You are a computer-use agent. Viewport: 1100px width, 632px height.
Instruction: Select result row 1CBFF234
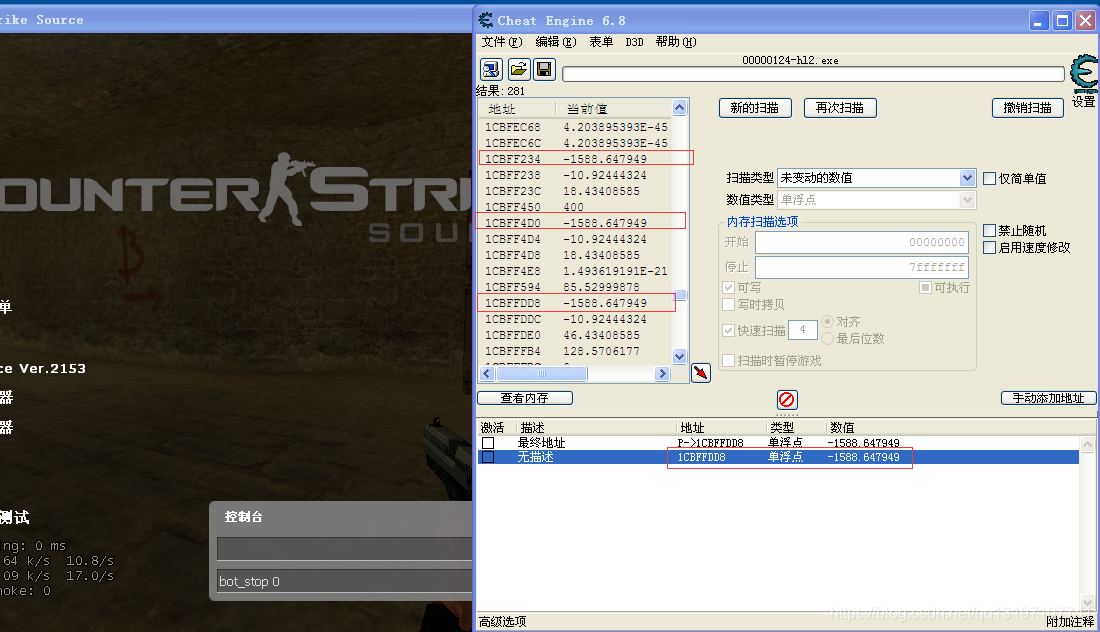click(x=575, y=159)
